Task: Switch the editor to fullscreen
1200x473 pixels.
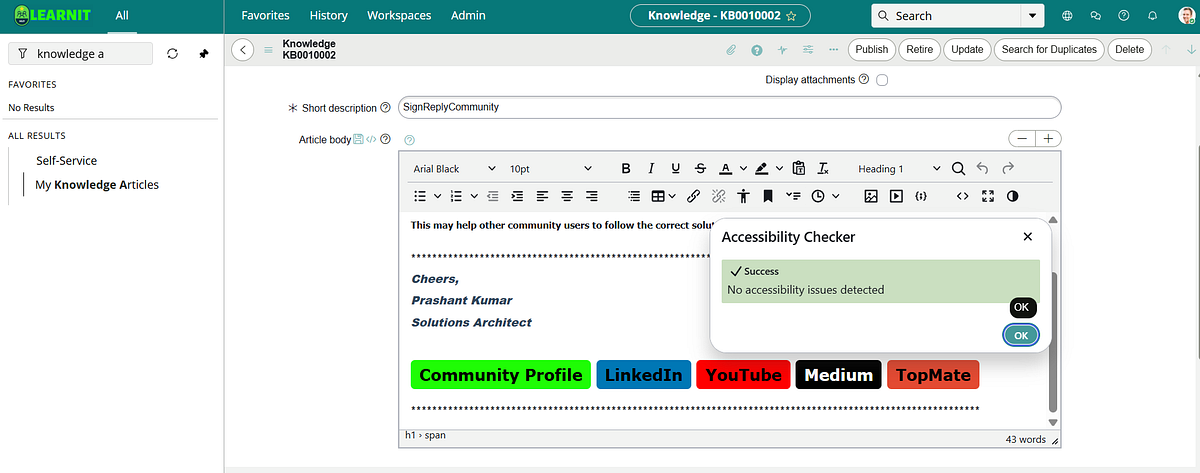Action: (x=988, y=196)
